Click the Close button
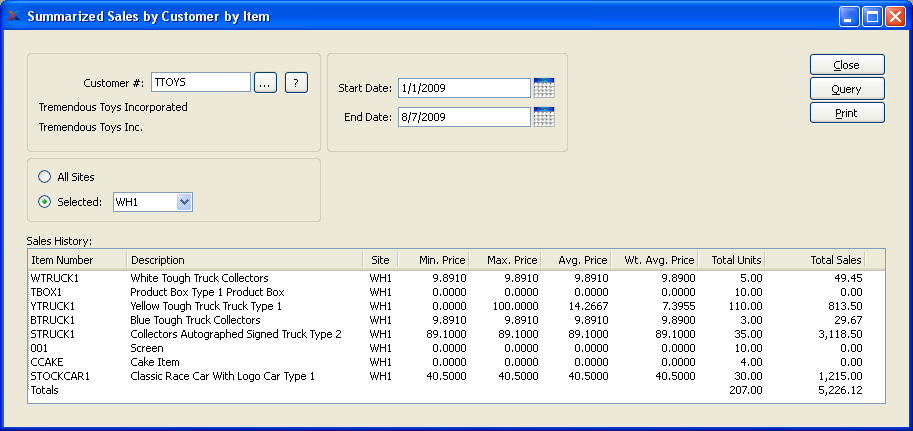913x431 pixels. tap(846, 65)
